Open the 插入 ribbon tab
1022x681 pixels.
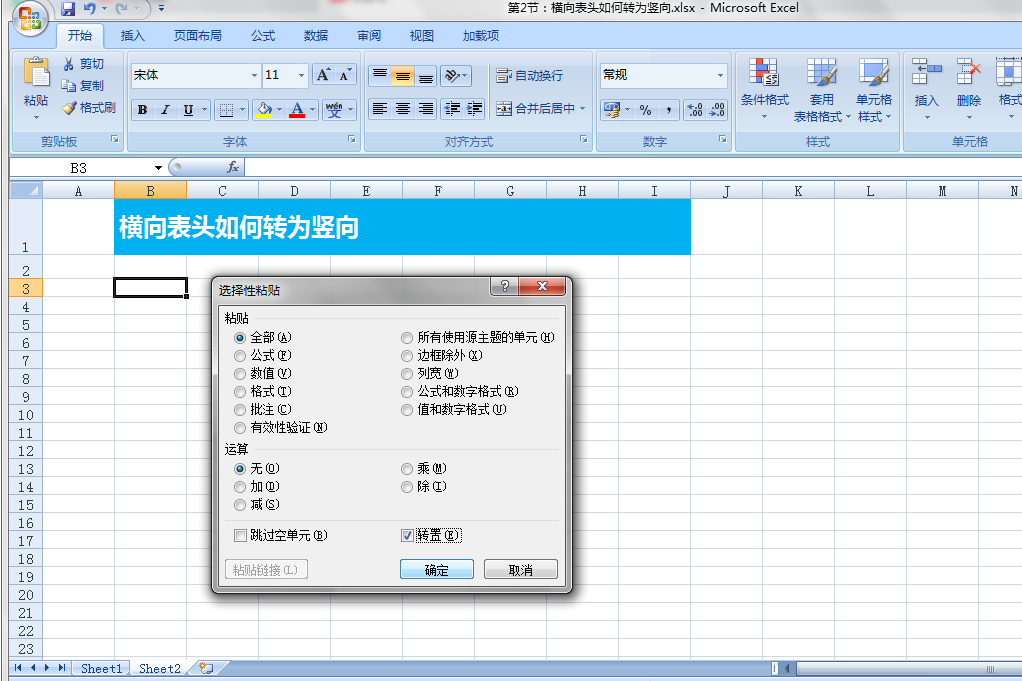pyautogui.click(x=133, y=36)
